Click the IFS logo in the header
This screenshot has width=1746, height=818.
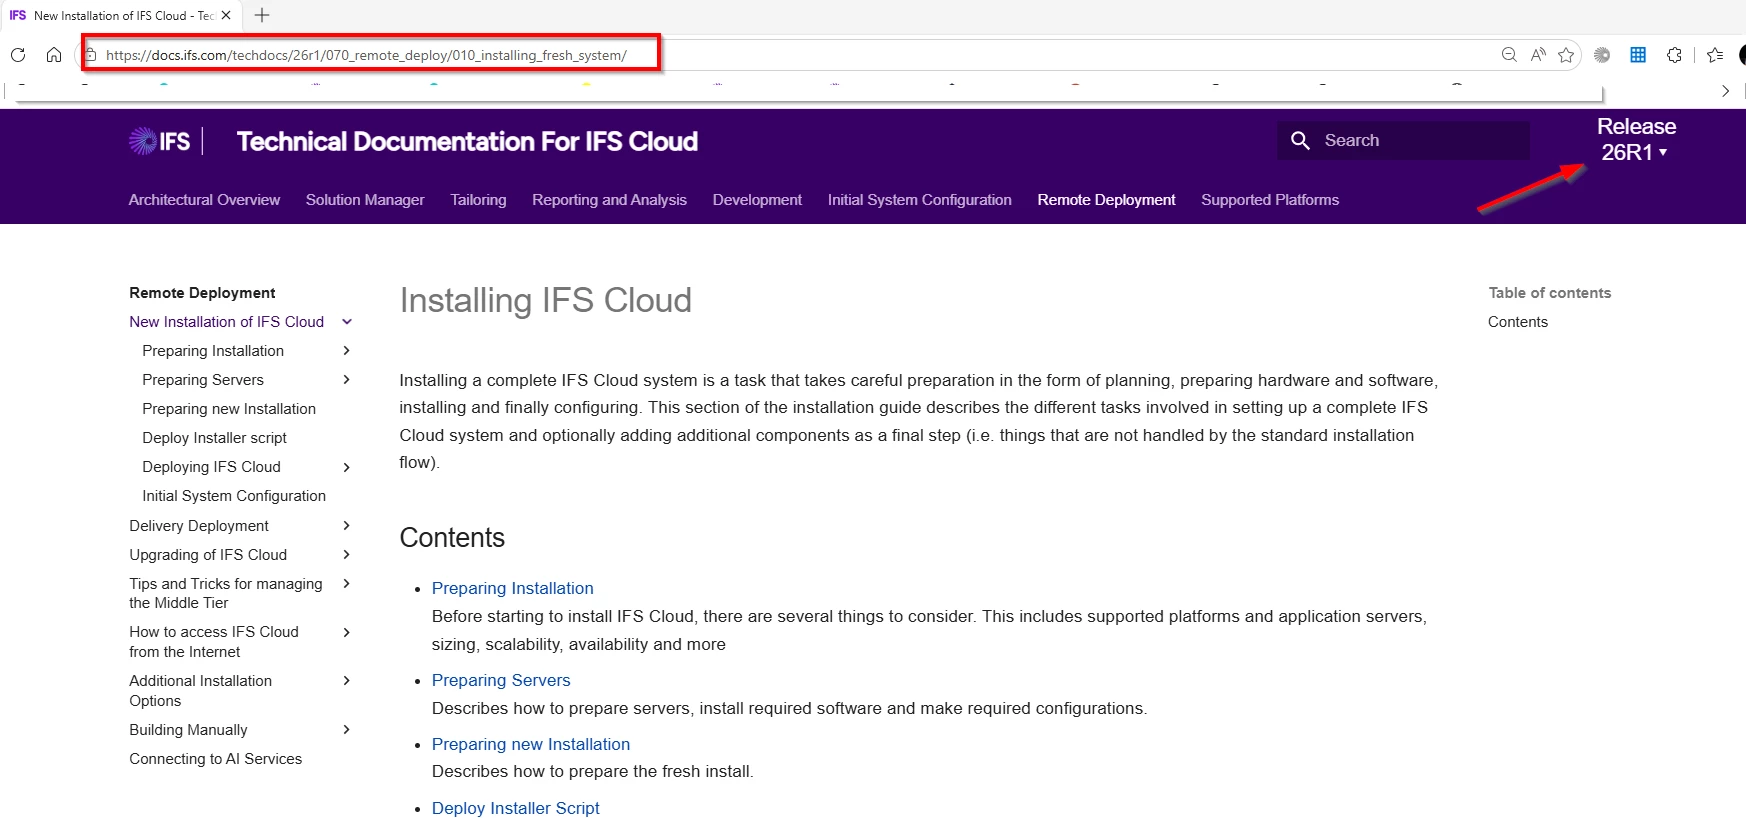(x=160, y=141)
